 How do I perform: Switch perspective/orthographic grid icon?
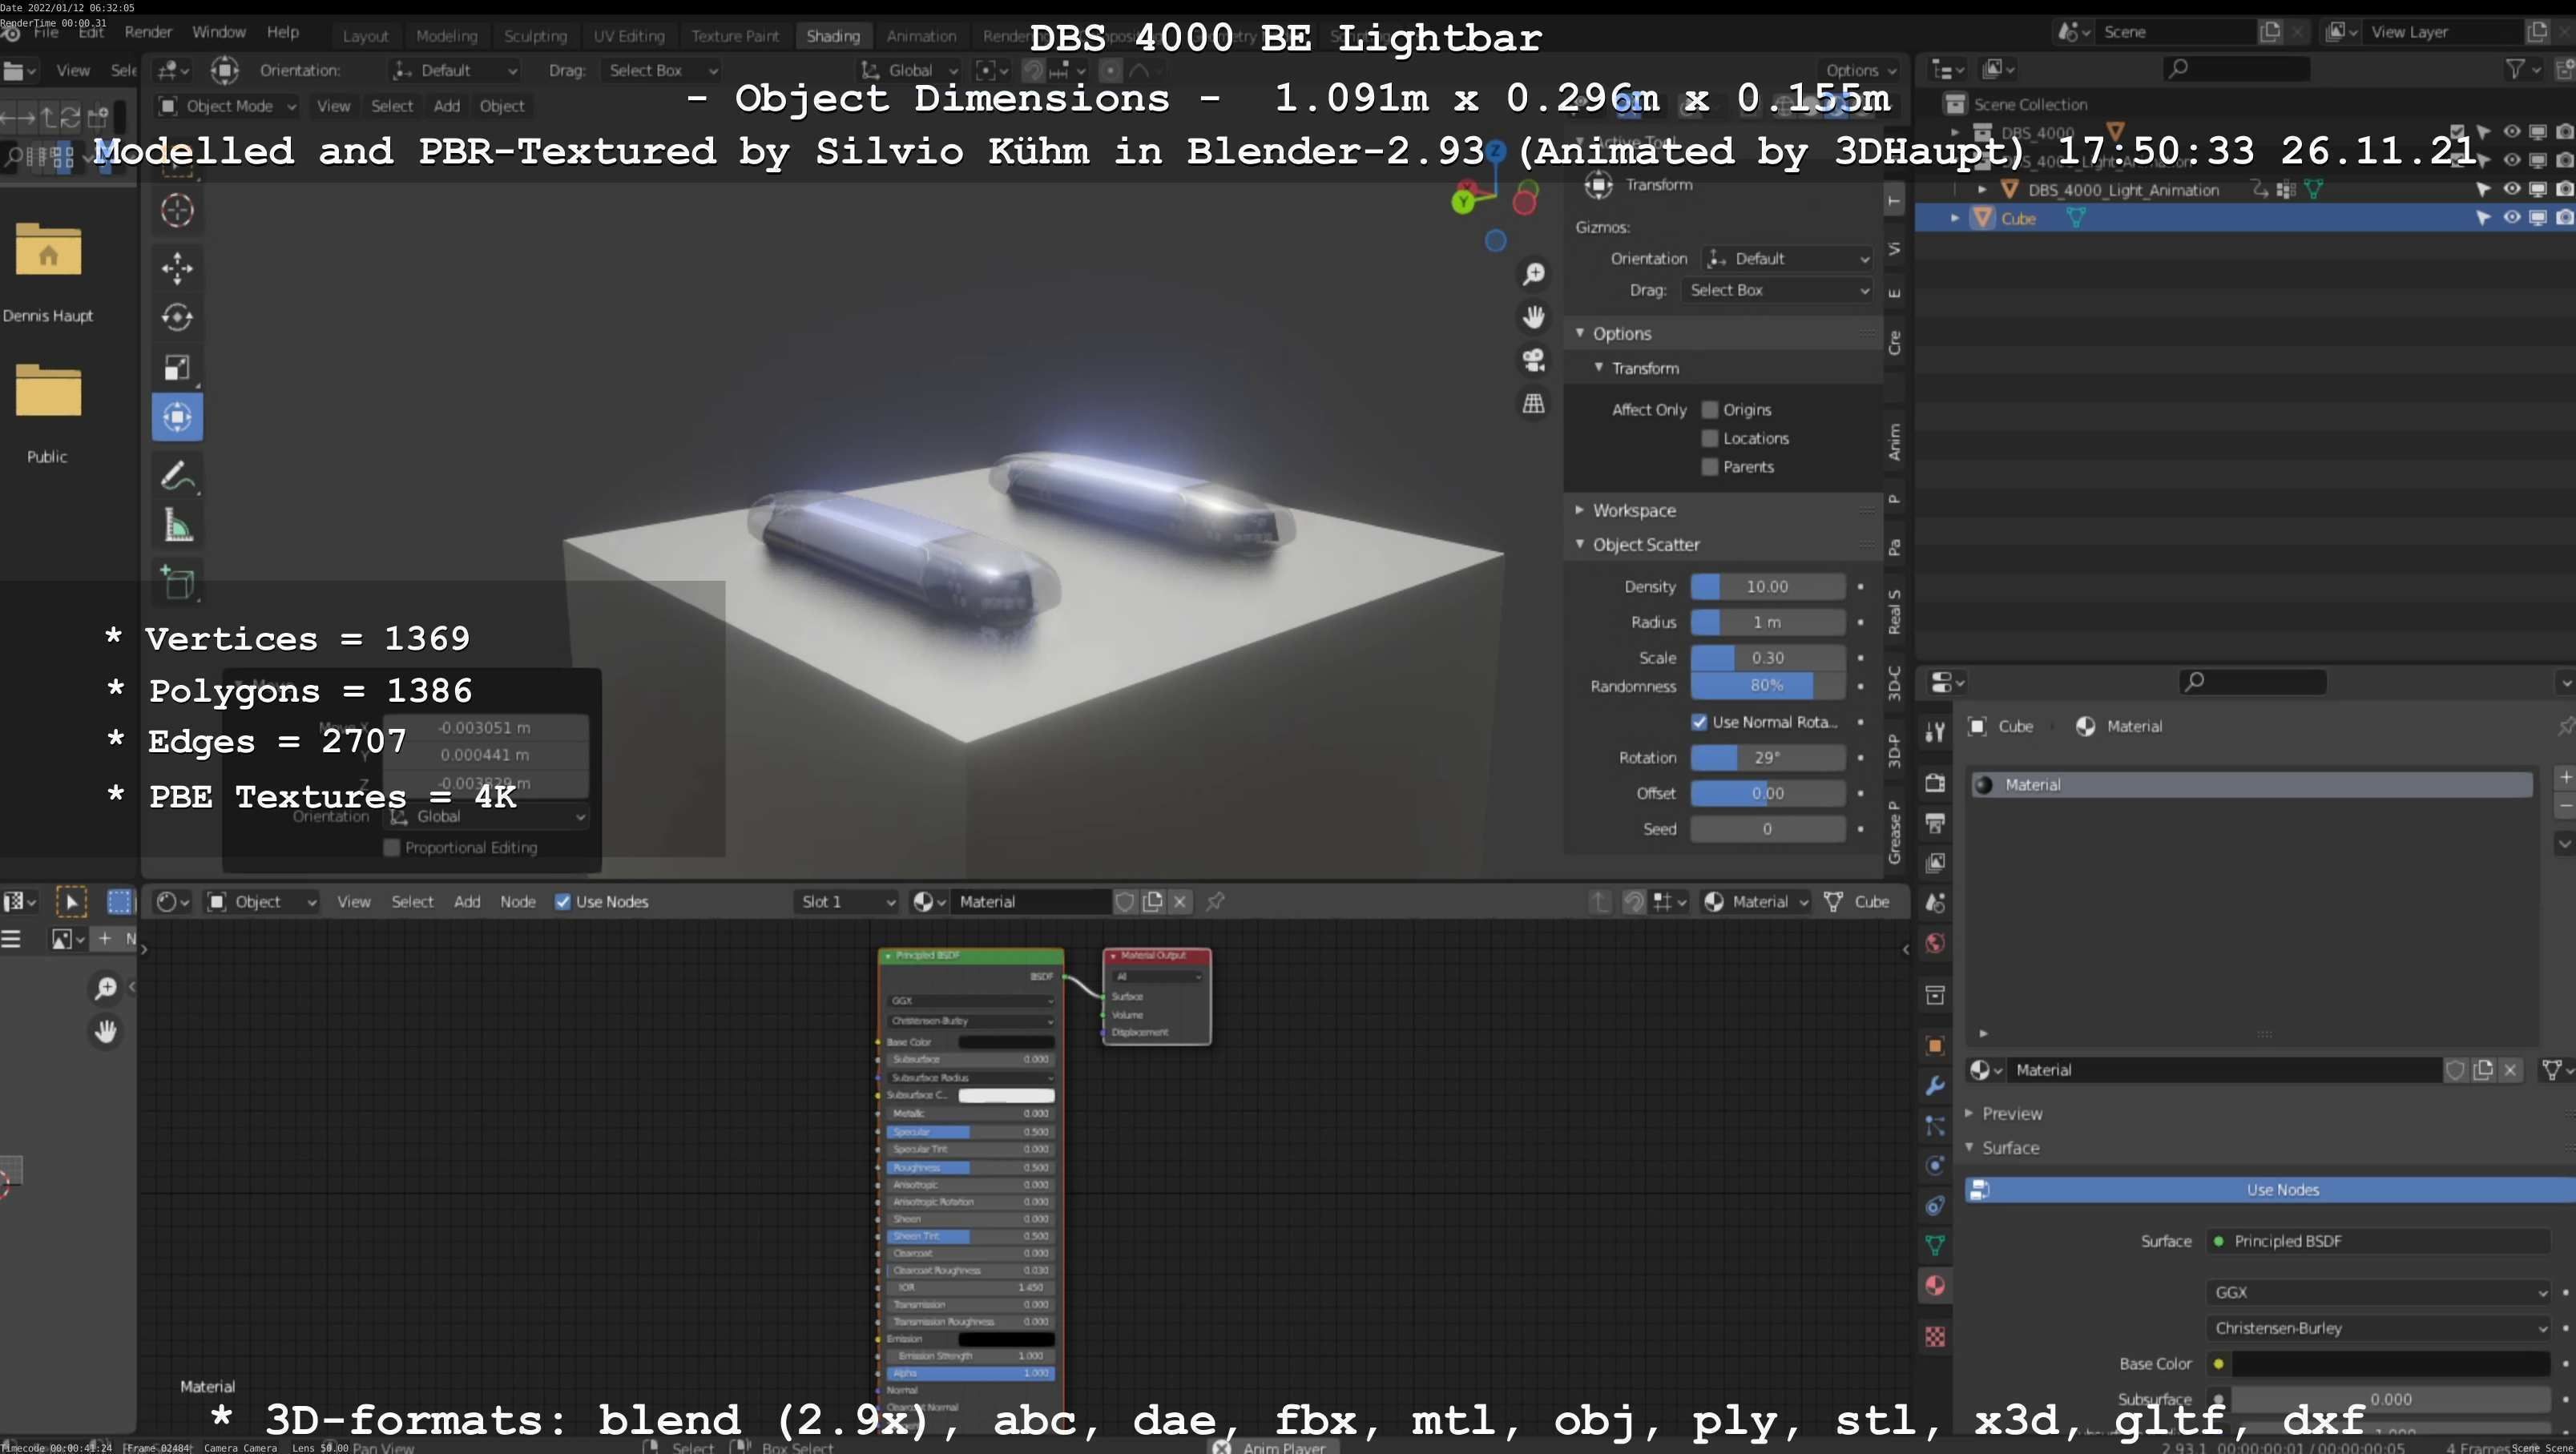[1533, 403]
